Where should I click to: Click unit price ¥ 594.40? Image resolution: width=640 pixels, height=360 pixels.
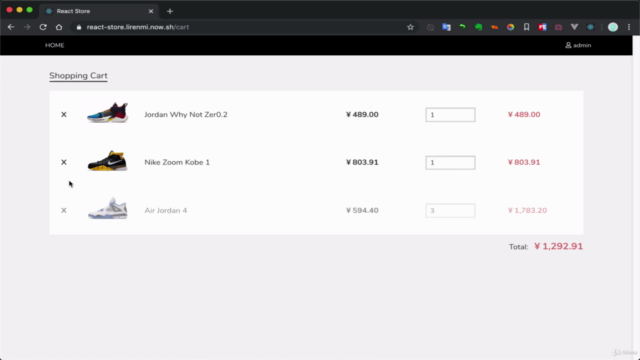(362, 211)
